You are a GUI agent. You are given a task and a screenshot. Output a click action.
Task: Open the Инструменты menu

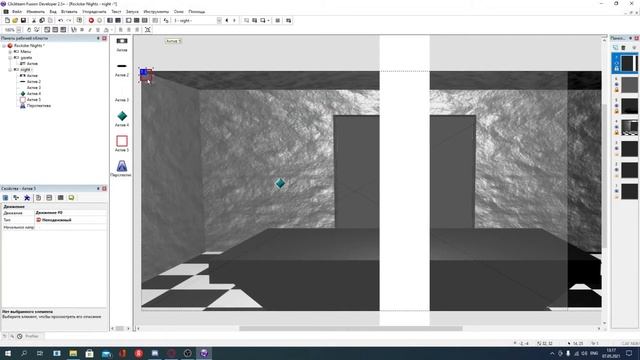156,12
